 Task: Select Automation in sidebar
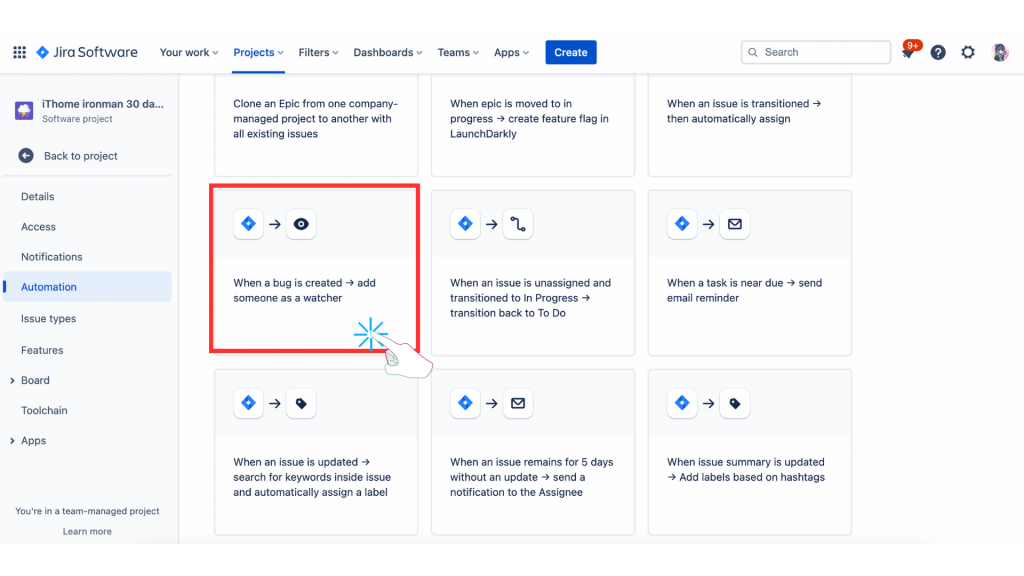point(88,287)
